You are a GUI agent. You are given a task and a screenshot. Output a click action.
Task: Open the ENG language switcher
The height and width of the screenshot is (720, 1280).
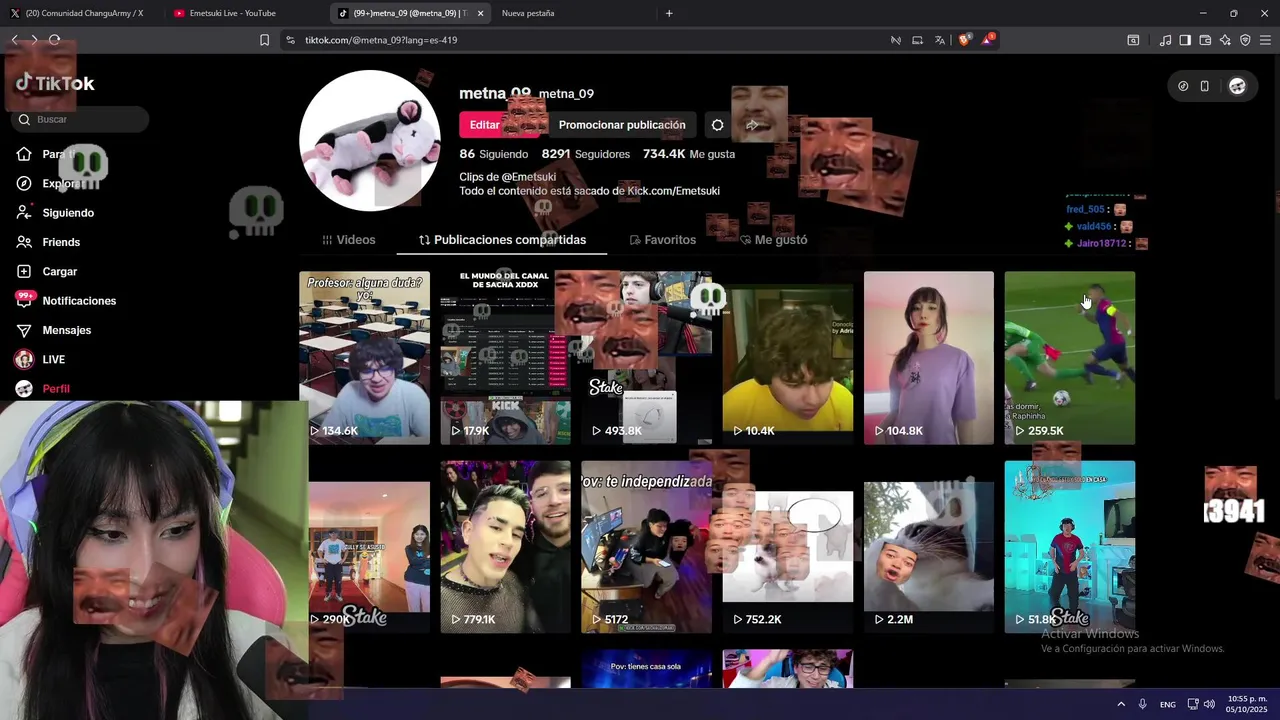click(x=1168, y=704)
